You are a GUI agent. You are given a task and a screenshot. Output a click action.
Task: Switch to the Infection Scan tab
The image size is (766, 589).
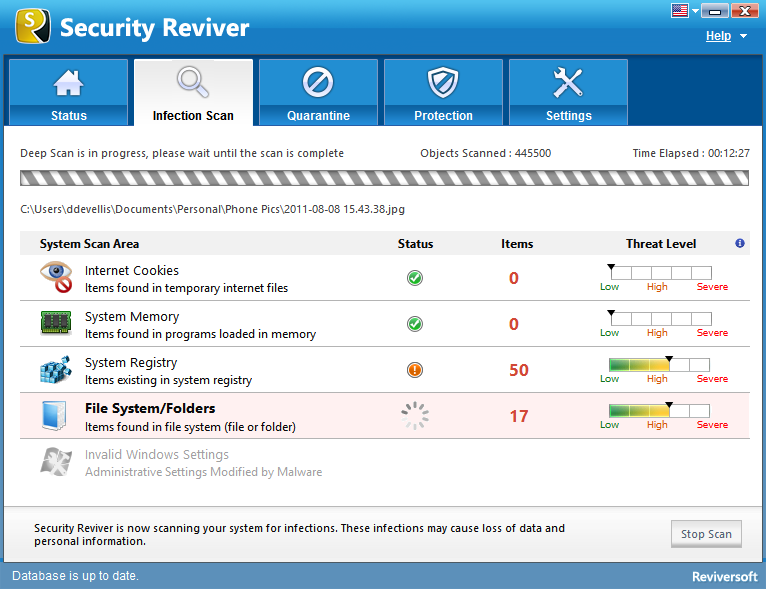coord(193,92)
